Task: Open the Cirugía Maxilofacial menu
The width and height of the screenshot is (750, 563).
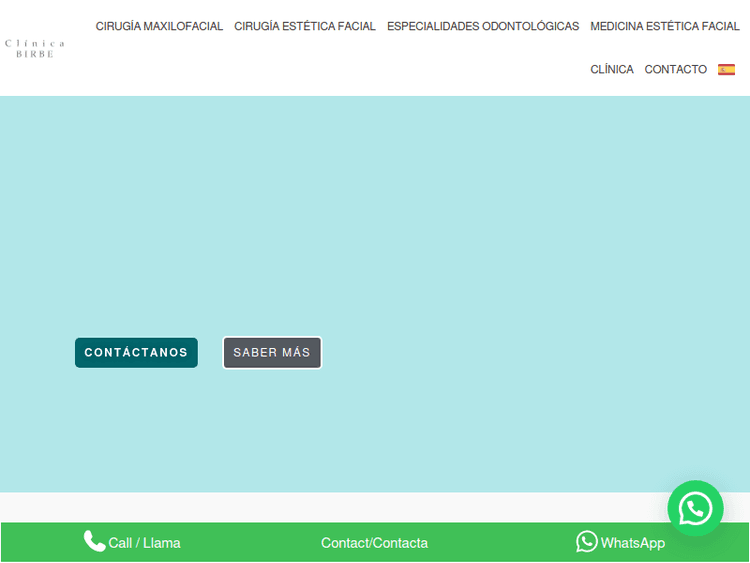Action: [x=159, y=26]
